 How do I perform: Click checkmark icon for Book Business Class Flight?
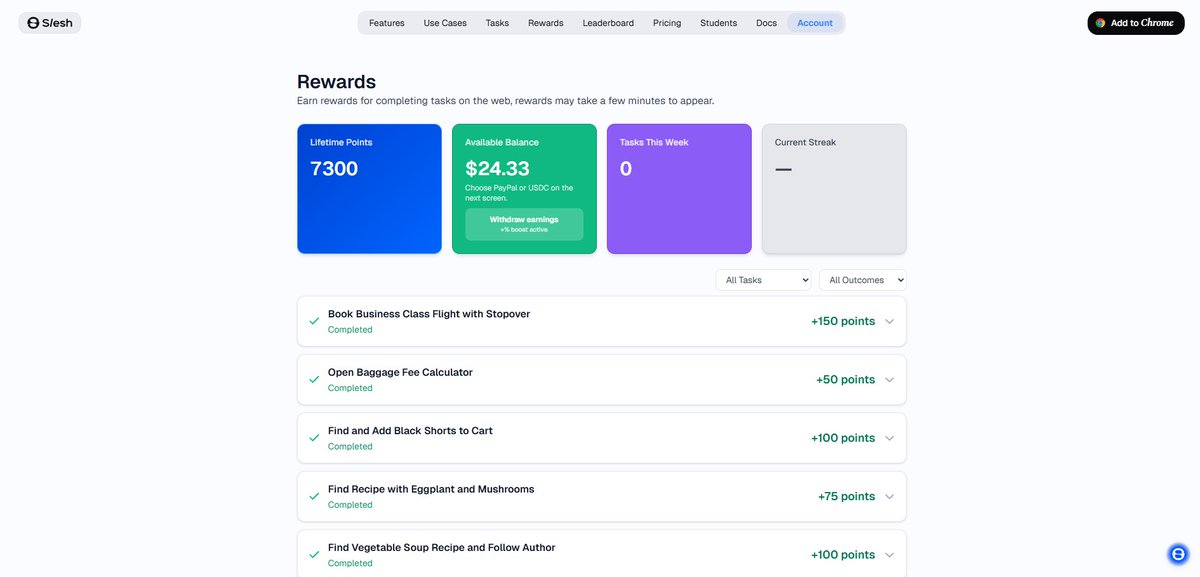pos(314,321)
